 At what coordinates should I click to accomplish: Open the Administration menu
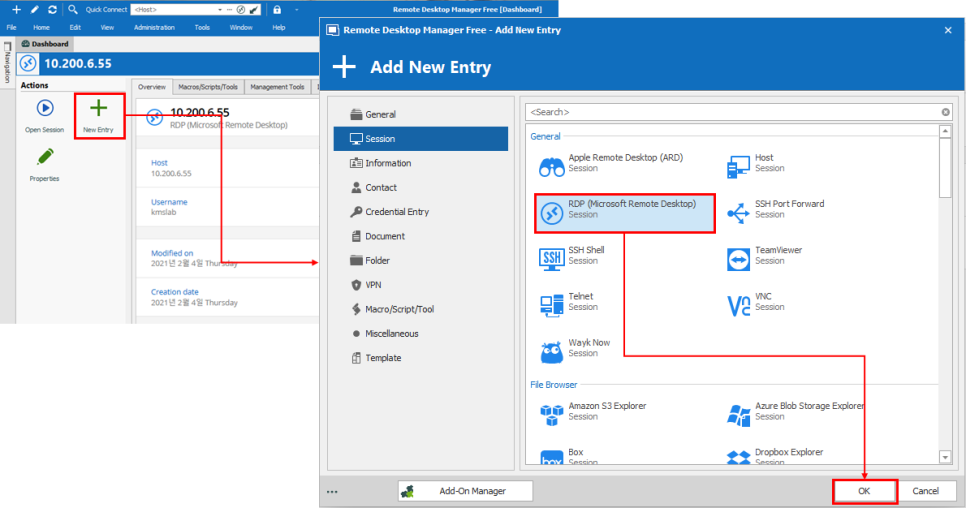[154, 27]
